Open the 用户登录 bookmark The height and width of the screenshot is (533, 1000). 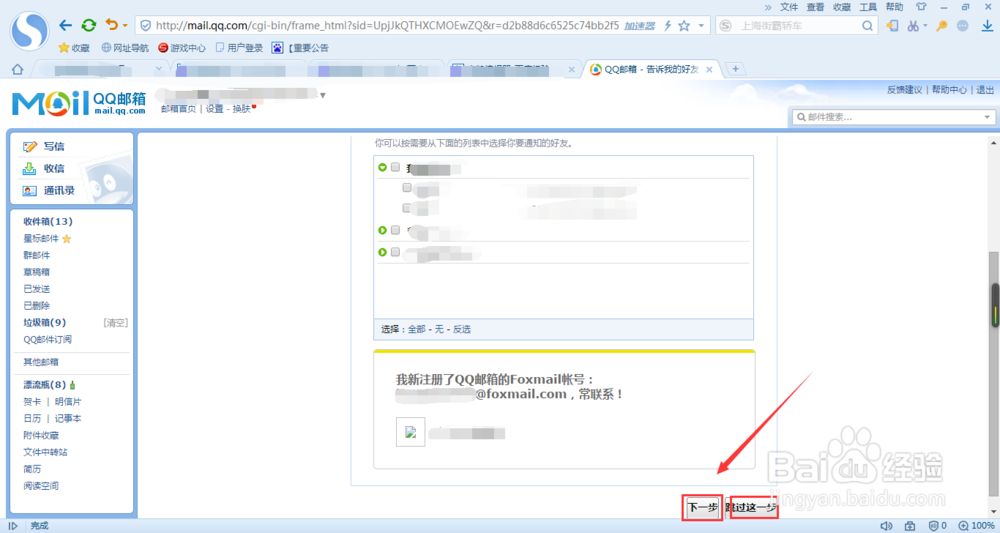(x=239, y=48)
